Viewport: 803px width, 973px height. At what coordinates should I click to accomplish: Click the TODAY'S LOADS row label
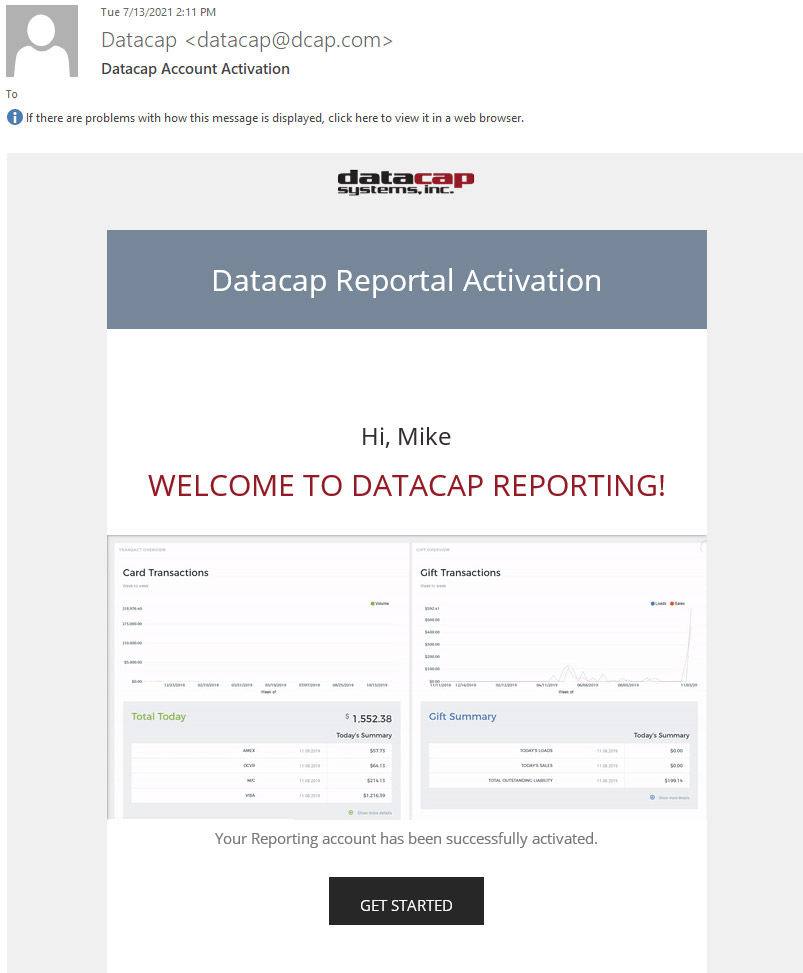(x=536, y=751)
